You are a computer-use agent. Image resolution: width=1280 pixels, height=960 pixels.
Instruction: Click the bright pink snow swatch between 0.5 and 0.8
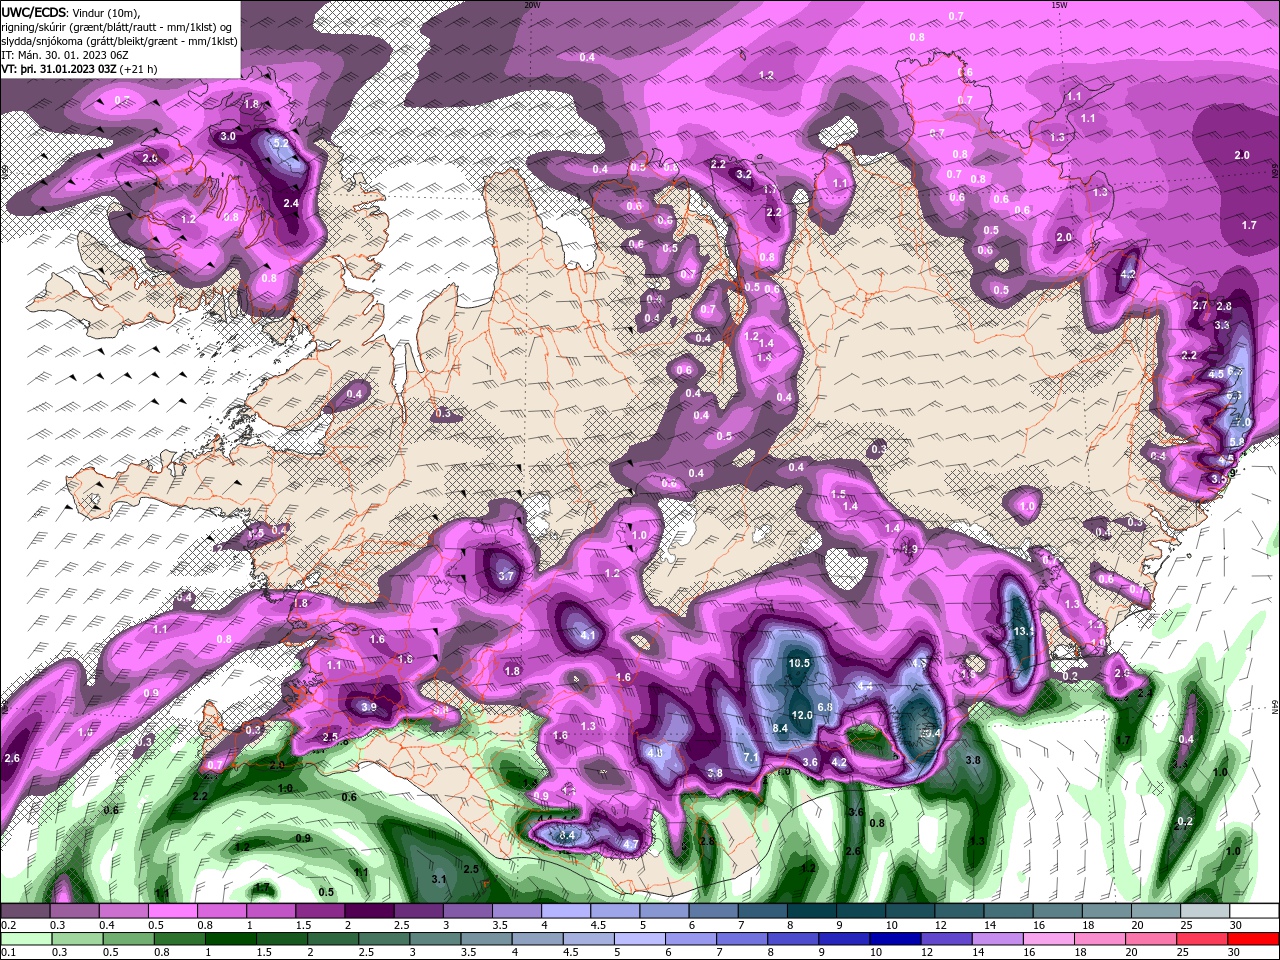172,911
